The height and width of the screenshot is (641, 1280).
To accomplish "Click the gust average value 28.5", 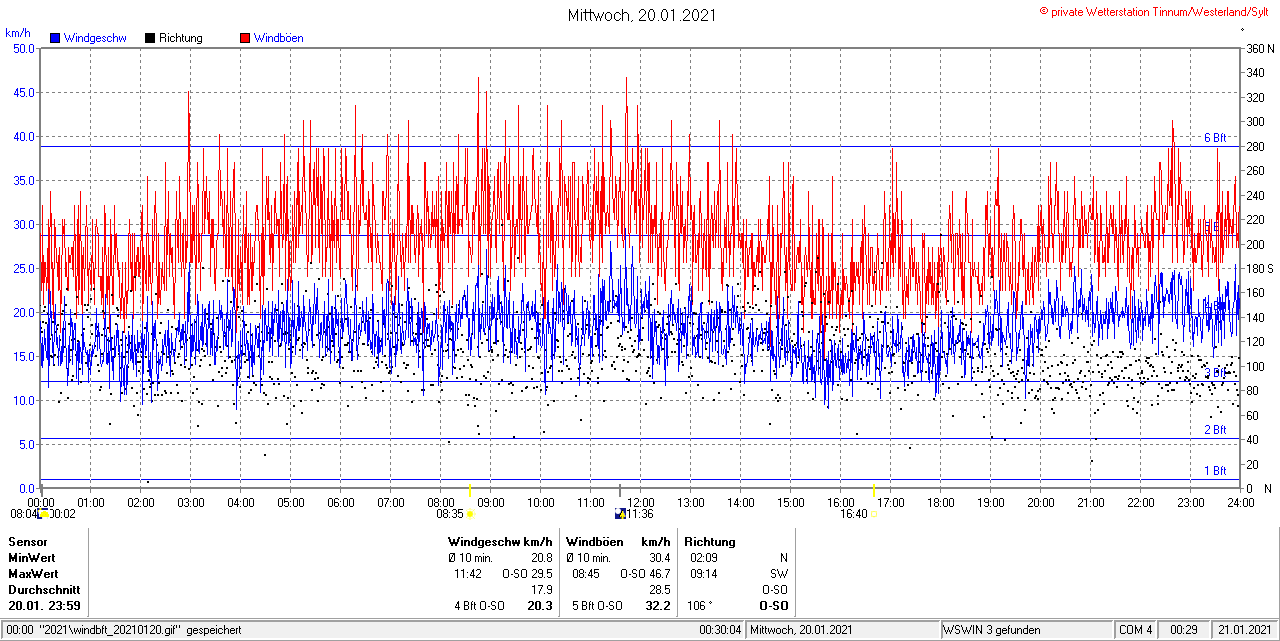I will point(659,590).
